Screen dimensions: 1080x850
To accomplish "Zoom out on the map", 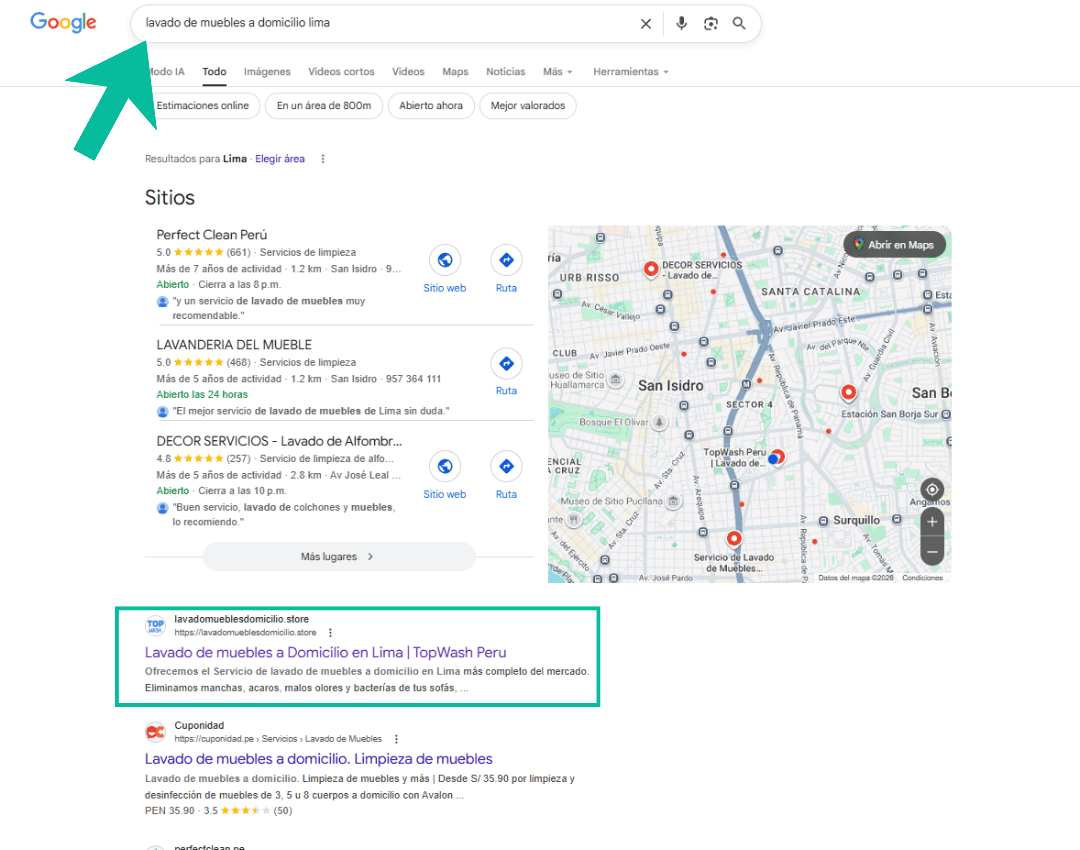I will (932, 552).
